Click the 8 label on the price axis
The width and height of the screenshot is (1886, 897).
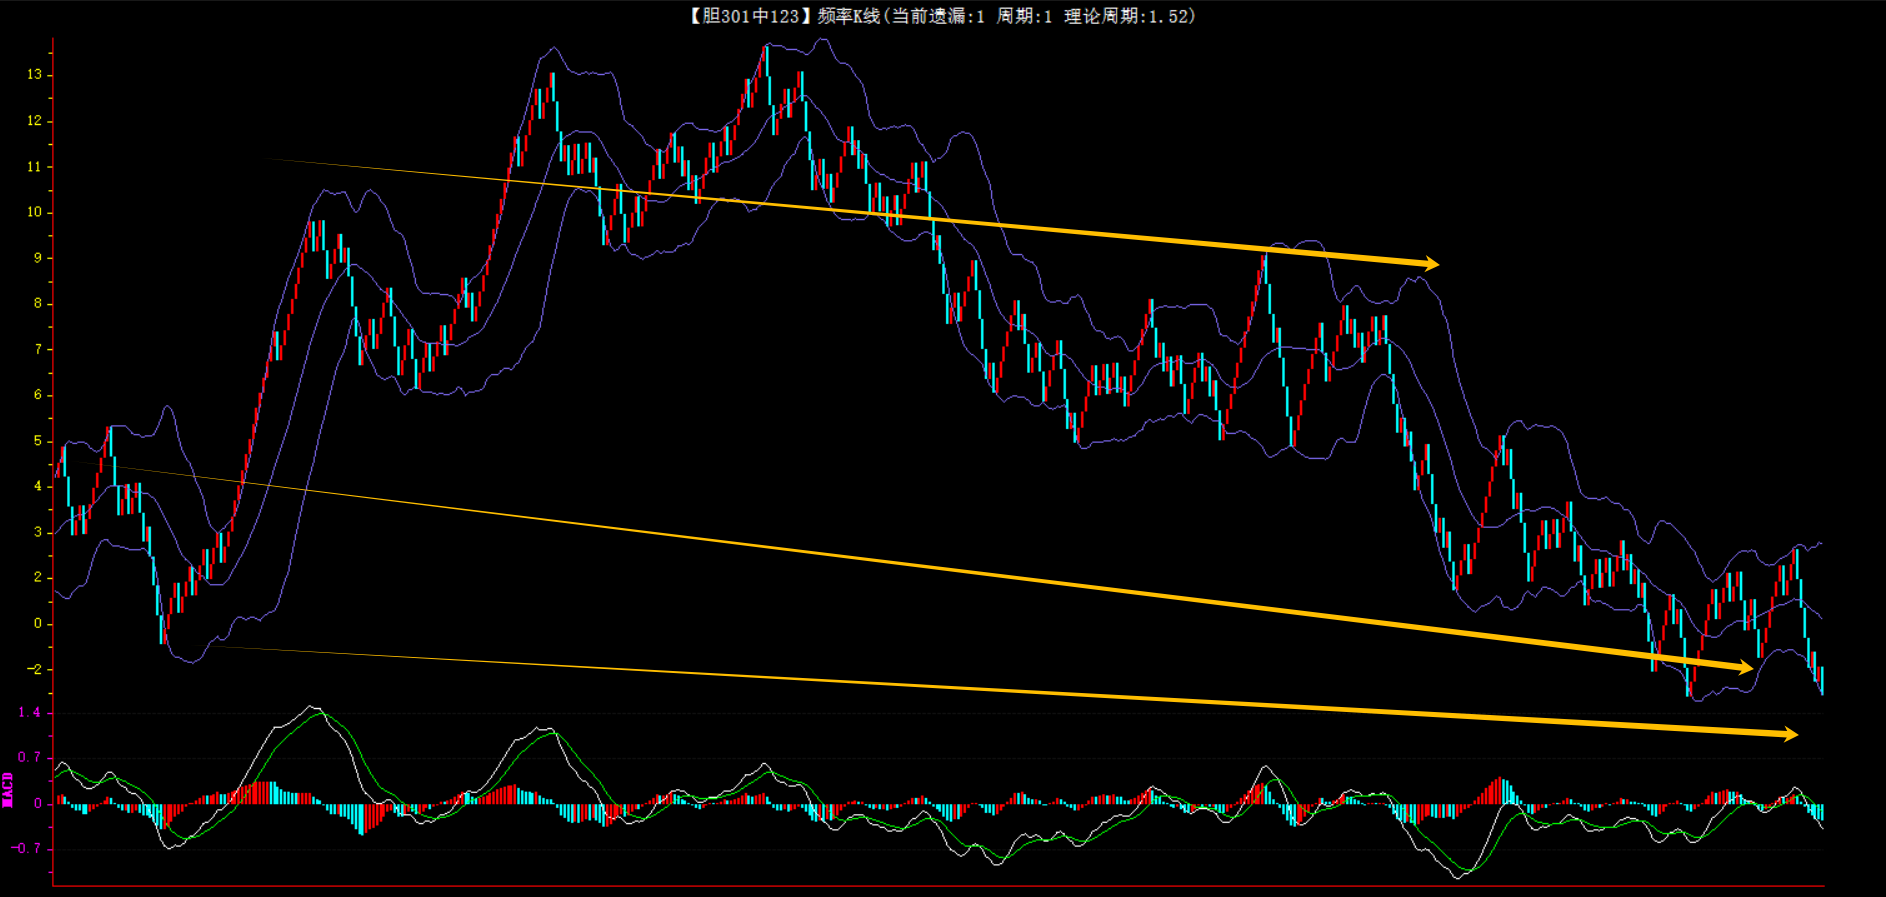click(38, 304)
